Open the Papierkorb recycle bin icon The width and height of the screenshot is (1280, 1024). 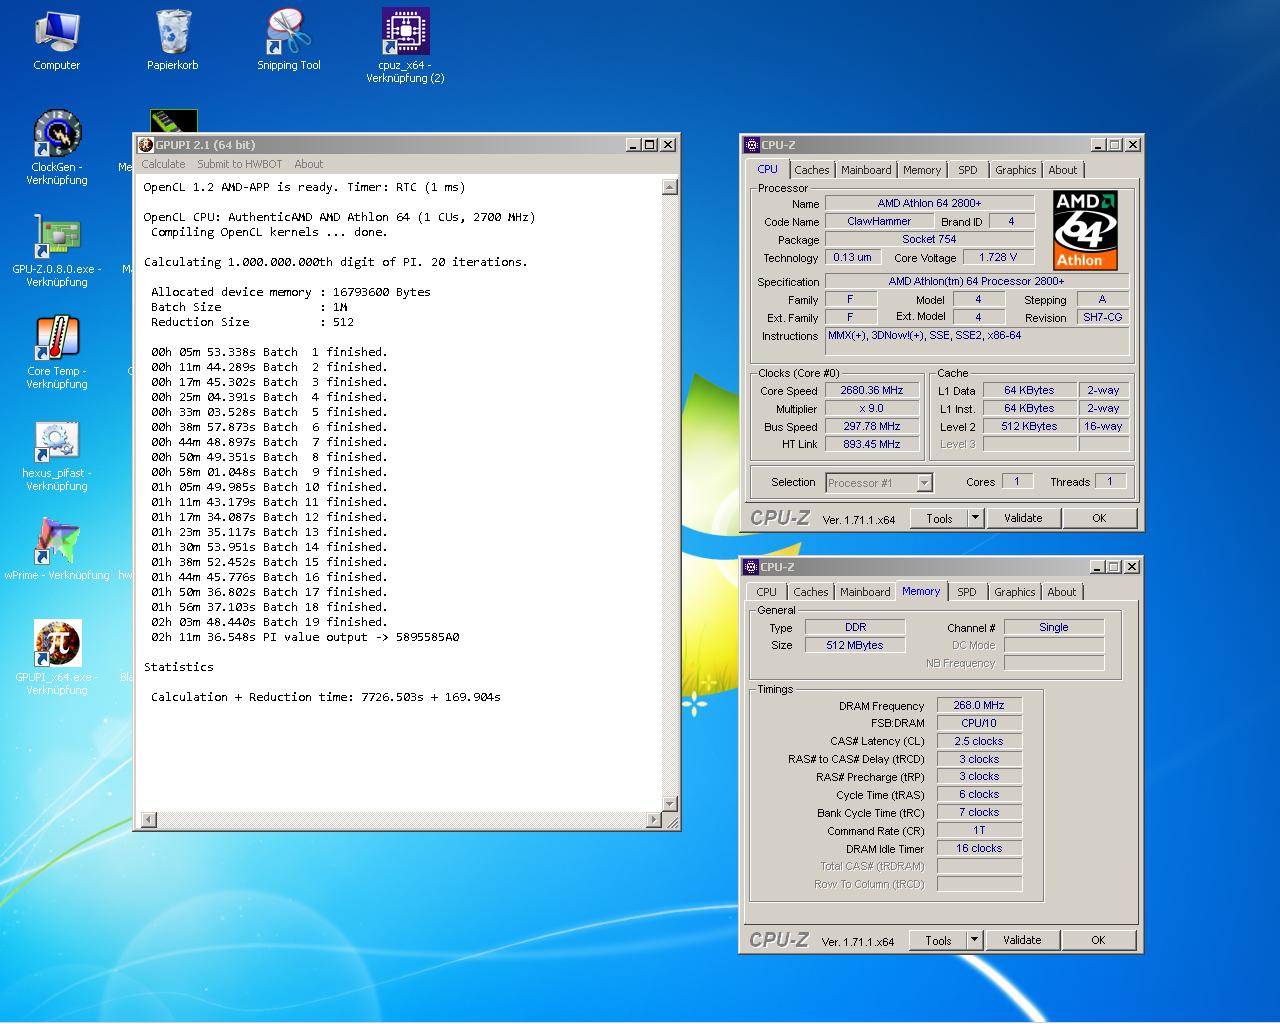click(173, 40)
